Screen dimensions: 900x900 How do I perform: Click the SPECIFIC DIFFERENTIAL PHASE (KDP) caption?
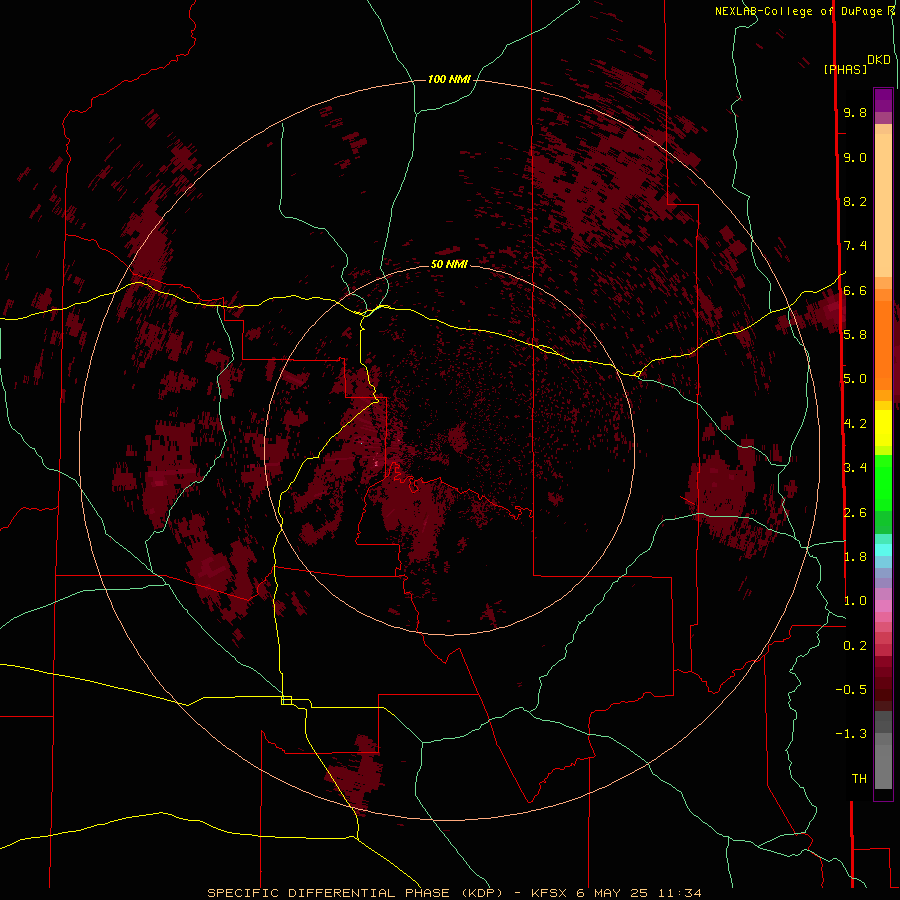tap(355, 893)
